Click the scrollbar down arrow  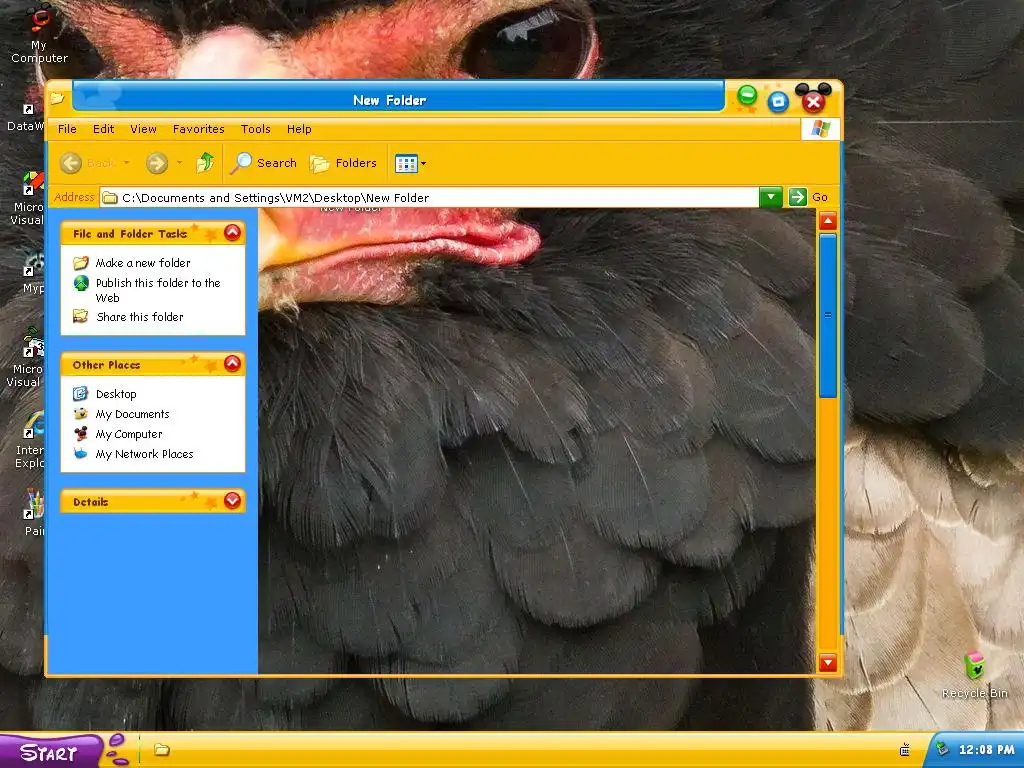[828, 663]
